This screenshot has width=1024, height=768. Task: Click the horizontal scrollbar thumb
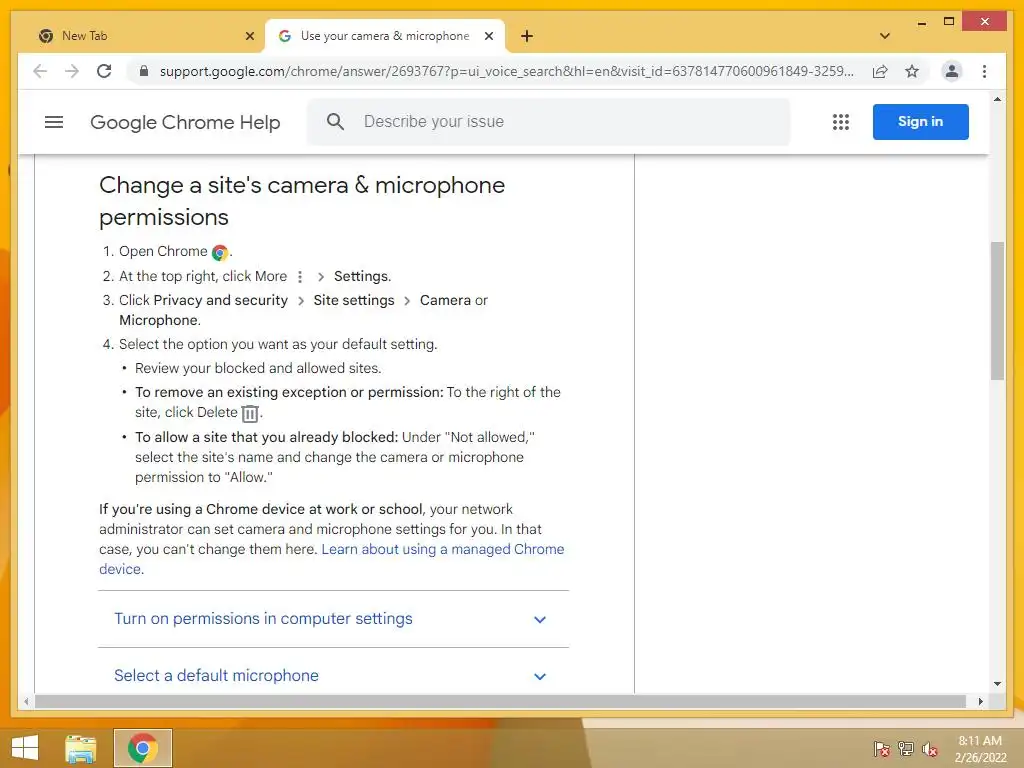point(500,701)
